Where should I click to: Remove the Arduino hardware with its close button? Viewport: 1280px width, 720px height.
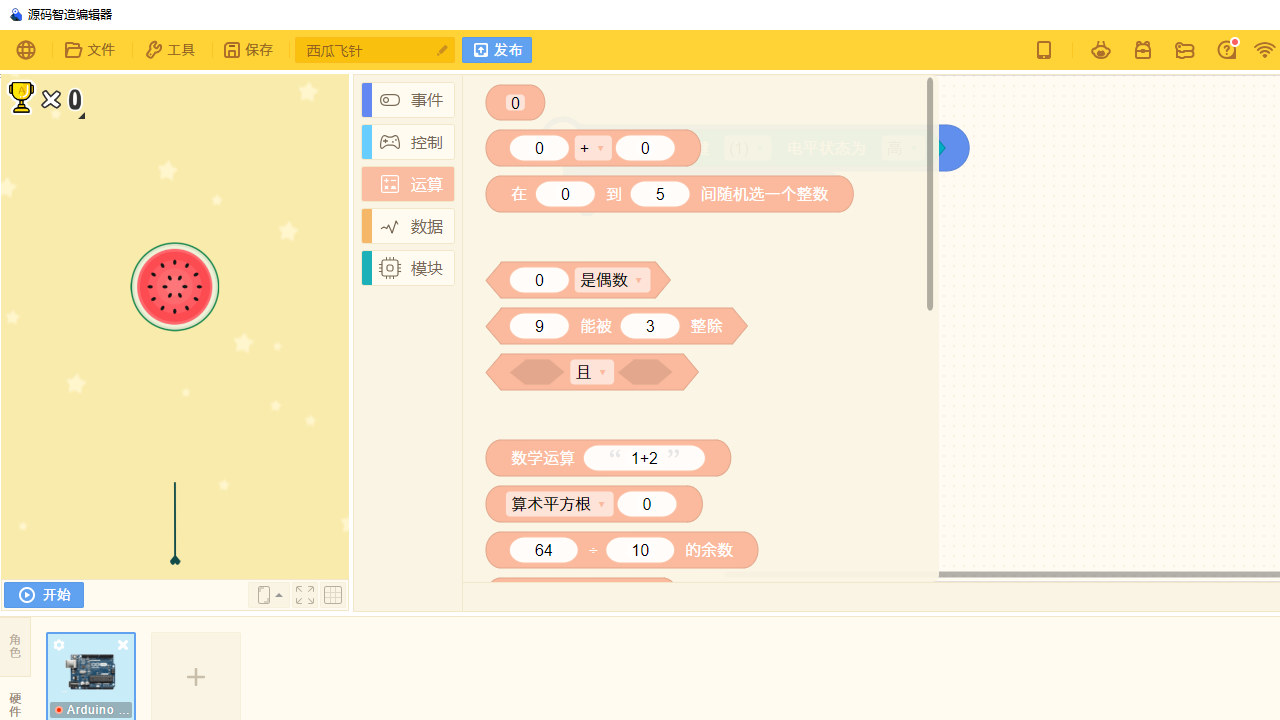123,645
